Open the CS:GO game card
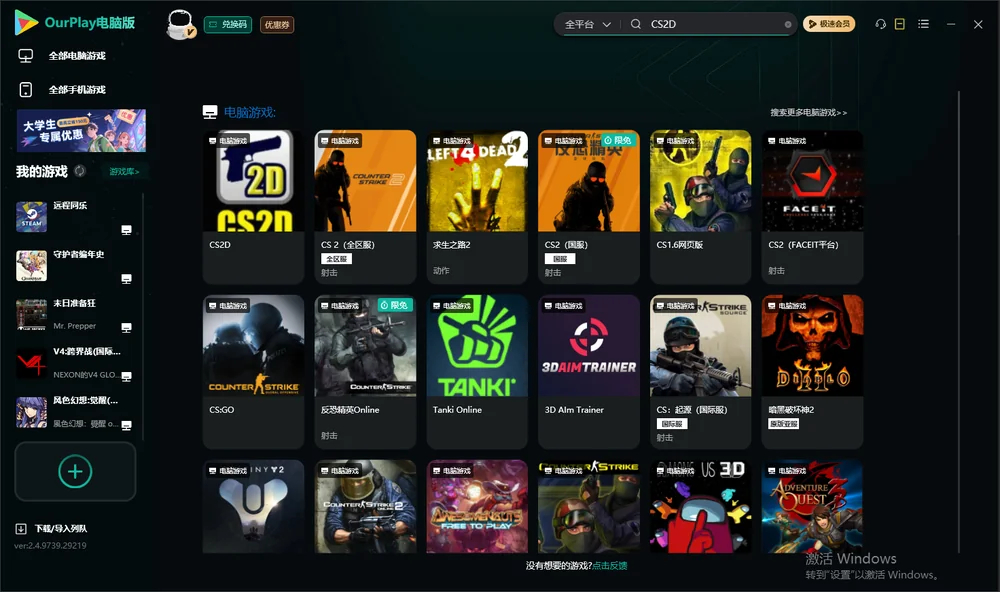Screen dimensions: 1000x592 click(x=254, y=372)
